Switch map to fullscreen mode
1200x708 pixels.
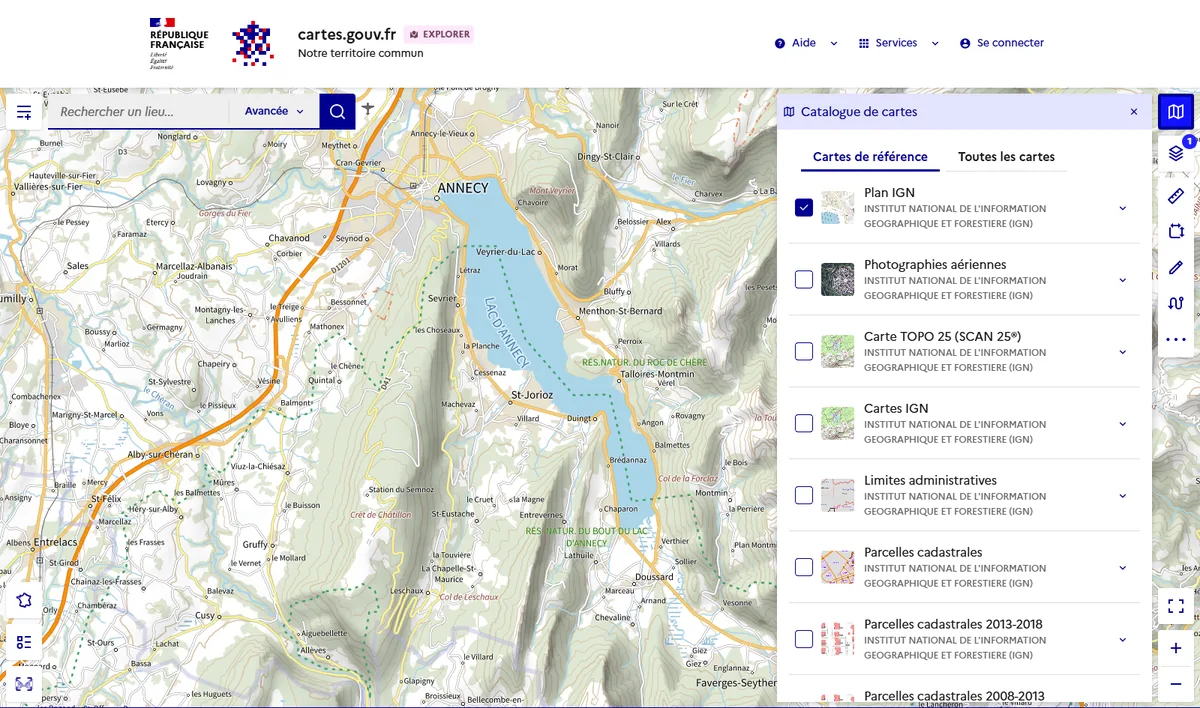point(1176,606)
